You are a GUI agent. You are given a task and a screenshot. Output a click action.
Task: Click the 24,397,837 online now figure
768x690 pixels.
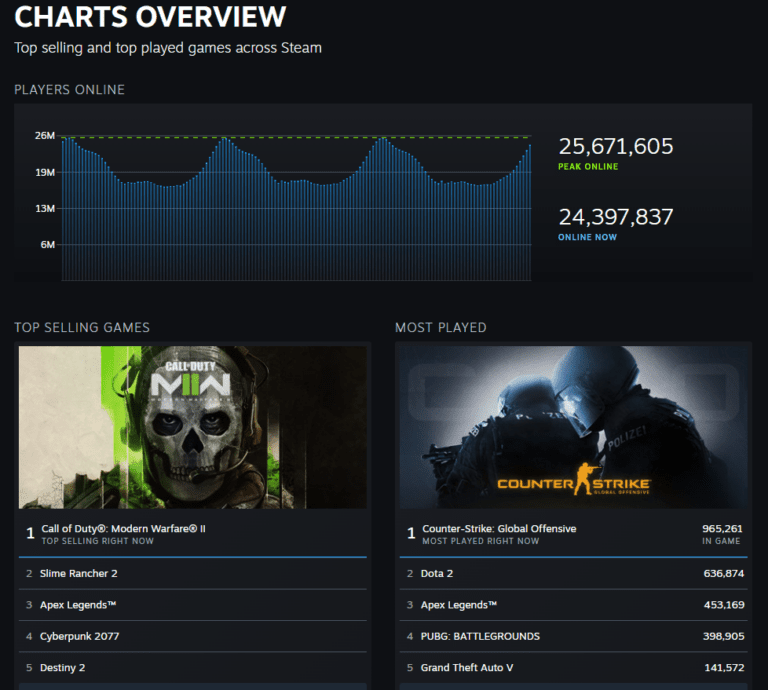616,217
